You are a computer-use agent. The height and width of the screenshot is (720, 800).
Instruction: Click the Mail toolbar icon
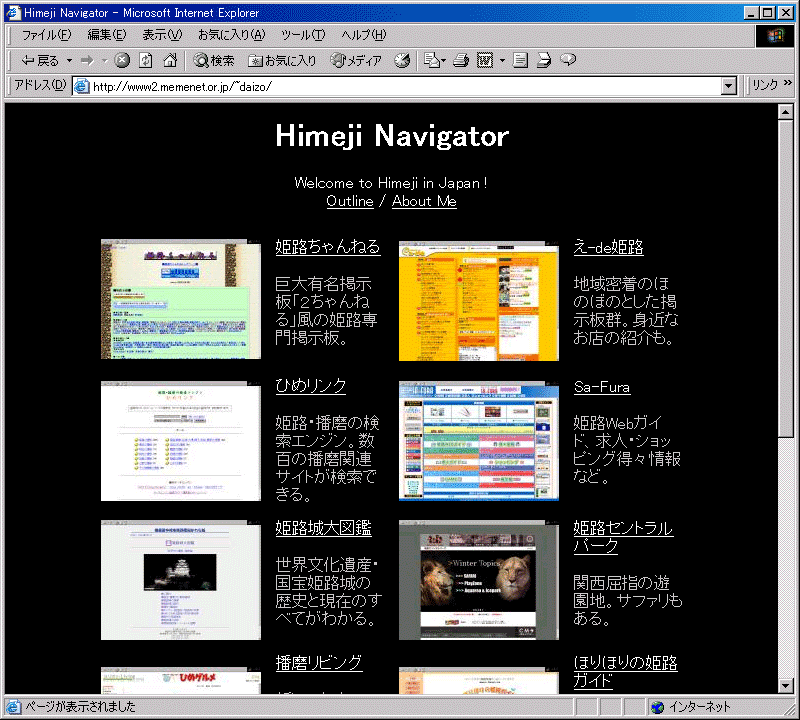pyautogui.click(x=432, y=61)
